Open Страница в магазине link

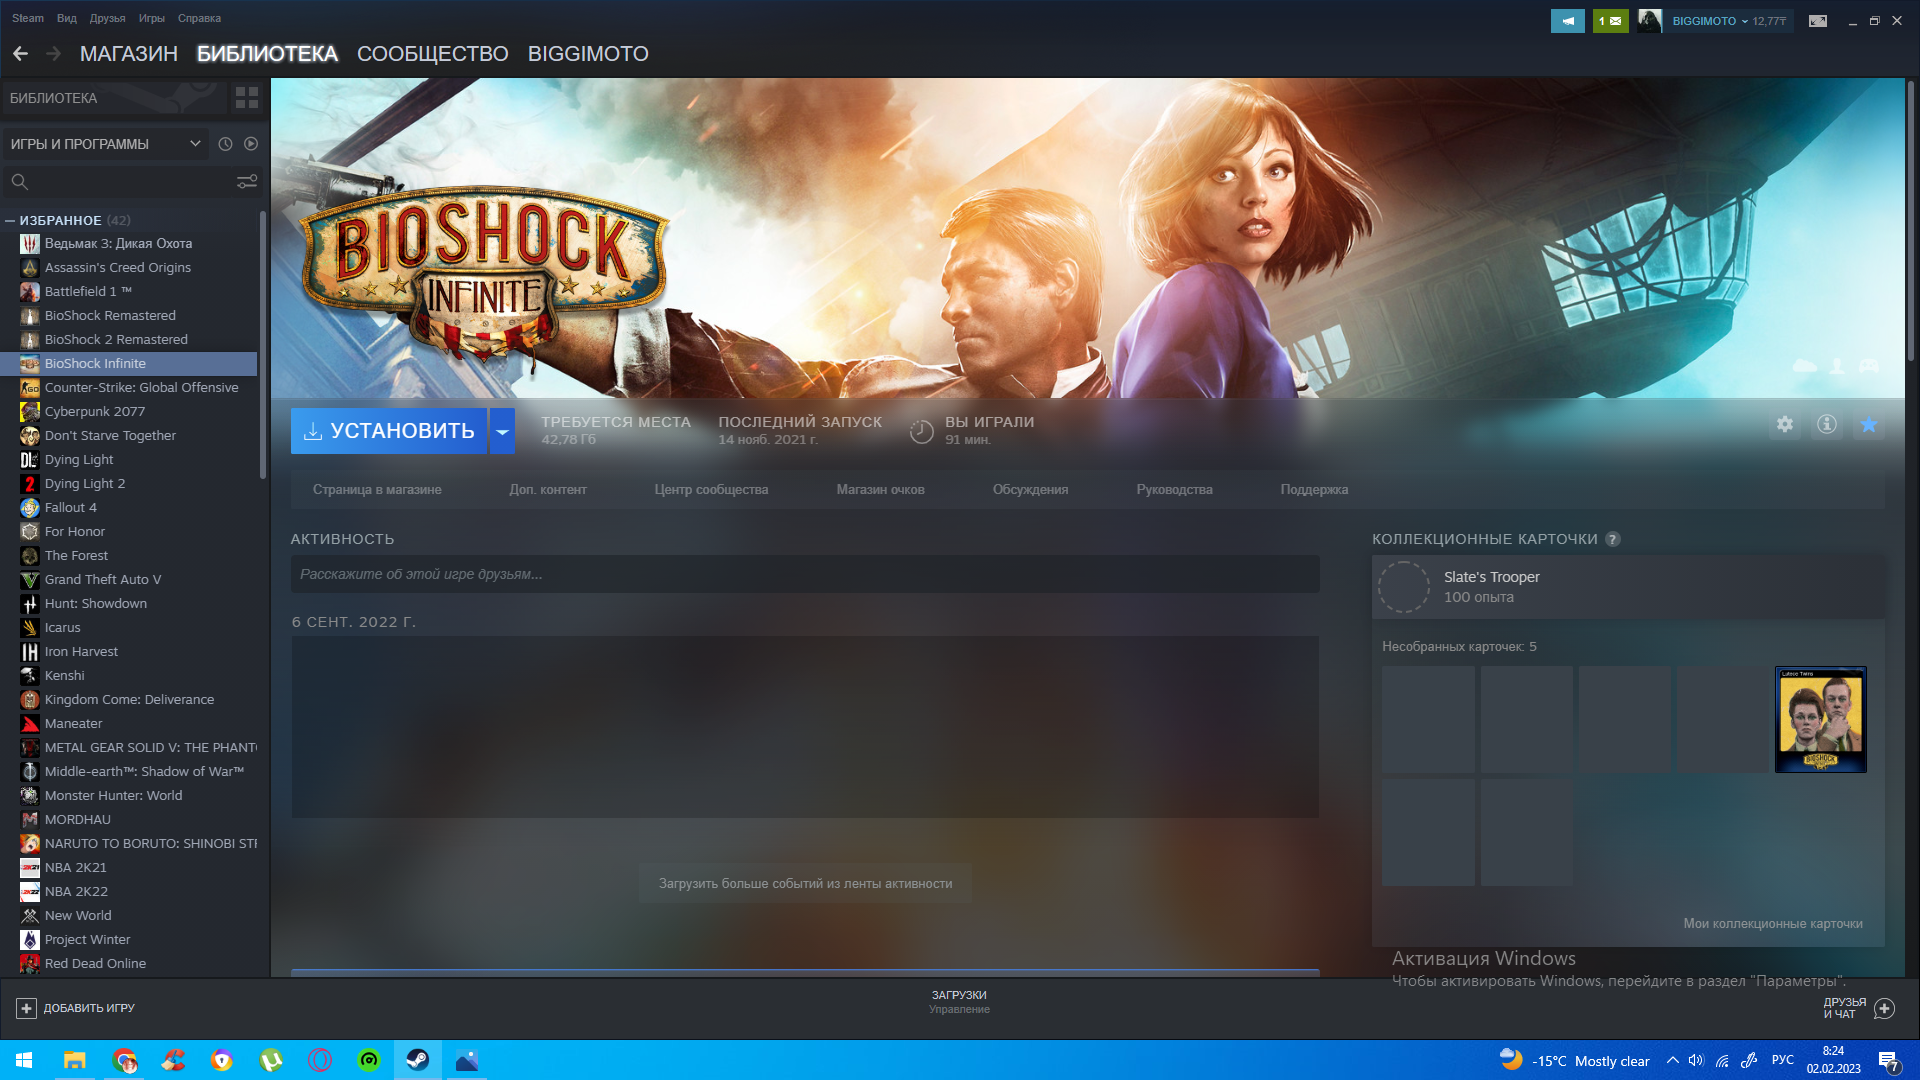377,490
